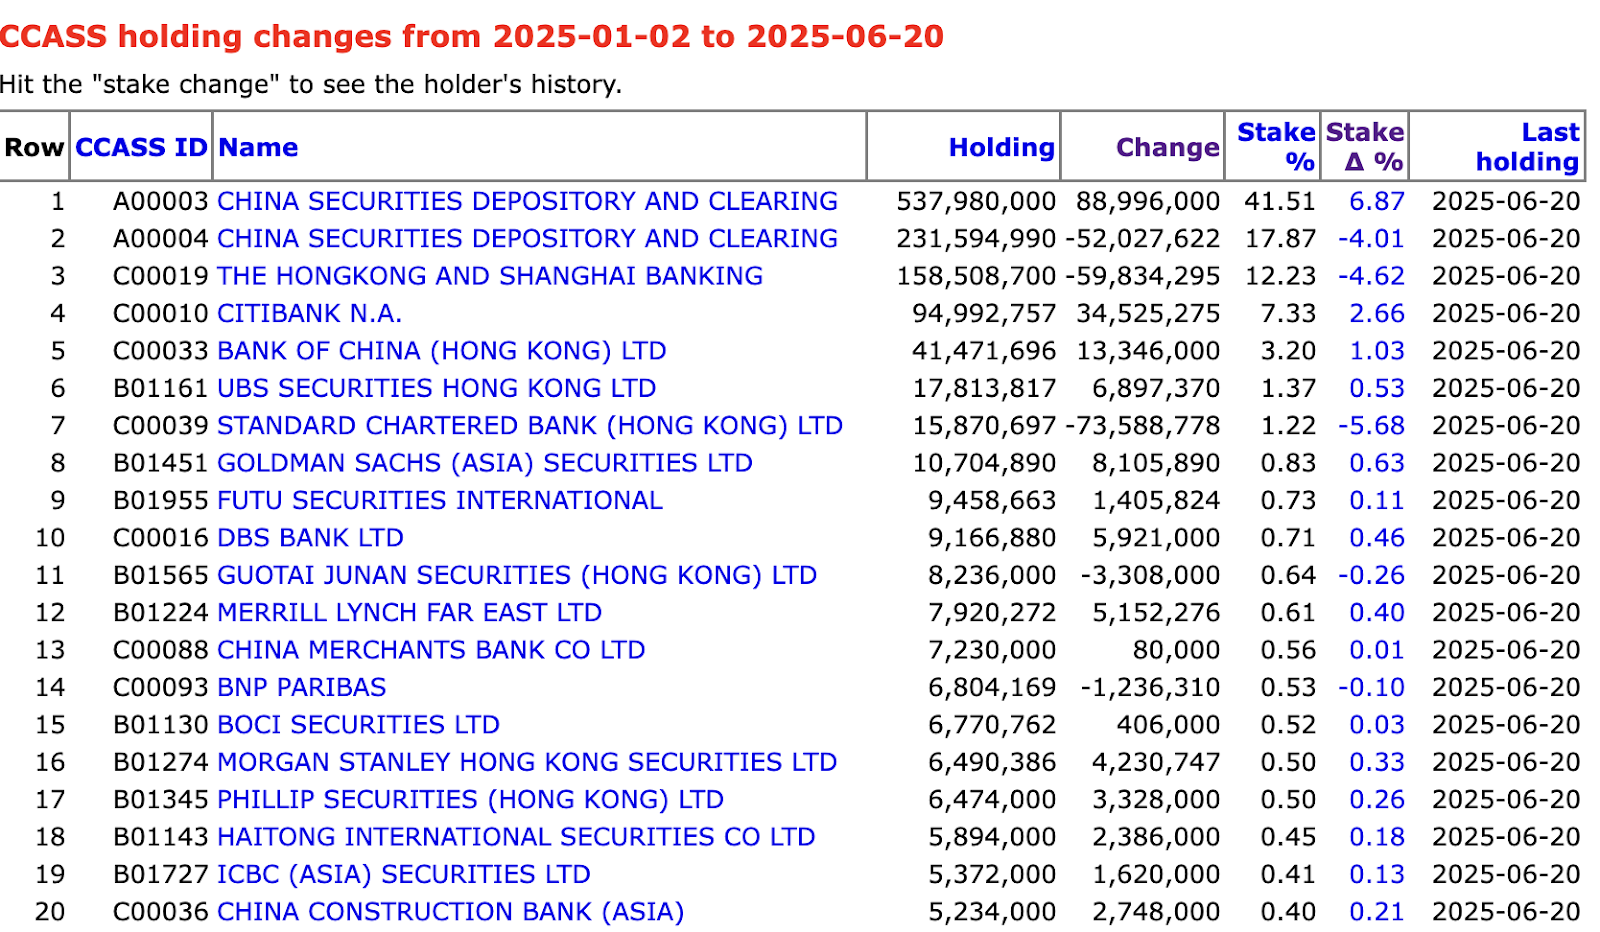Open UBS Securities Hong Kong Ltd link
This screenshot has height=932, width=1600.
coord(436,388)
